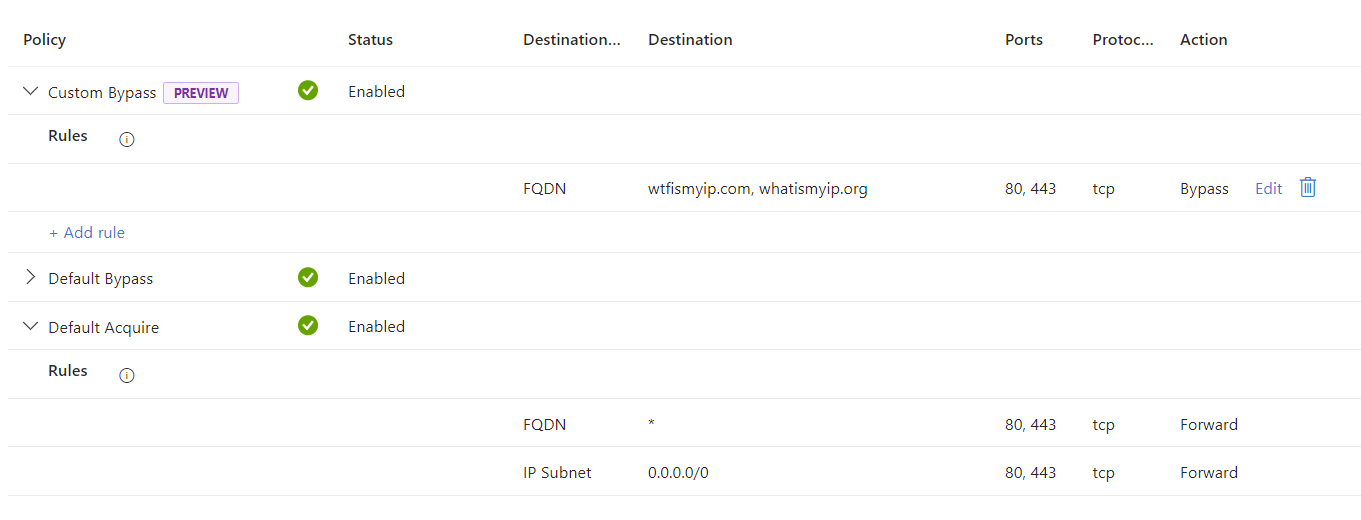Image resolution: width=1361 pixels, height=520 pixels.
Task: Add a rule to Custom Bypass
Action: (87, 233)
